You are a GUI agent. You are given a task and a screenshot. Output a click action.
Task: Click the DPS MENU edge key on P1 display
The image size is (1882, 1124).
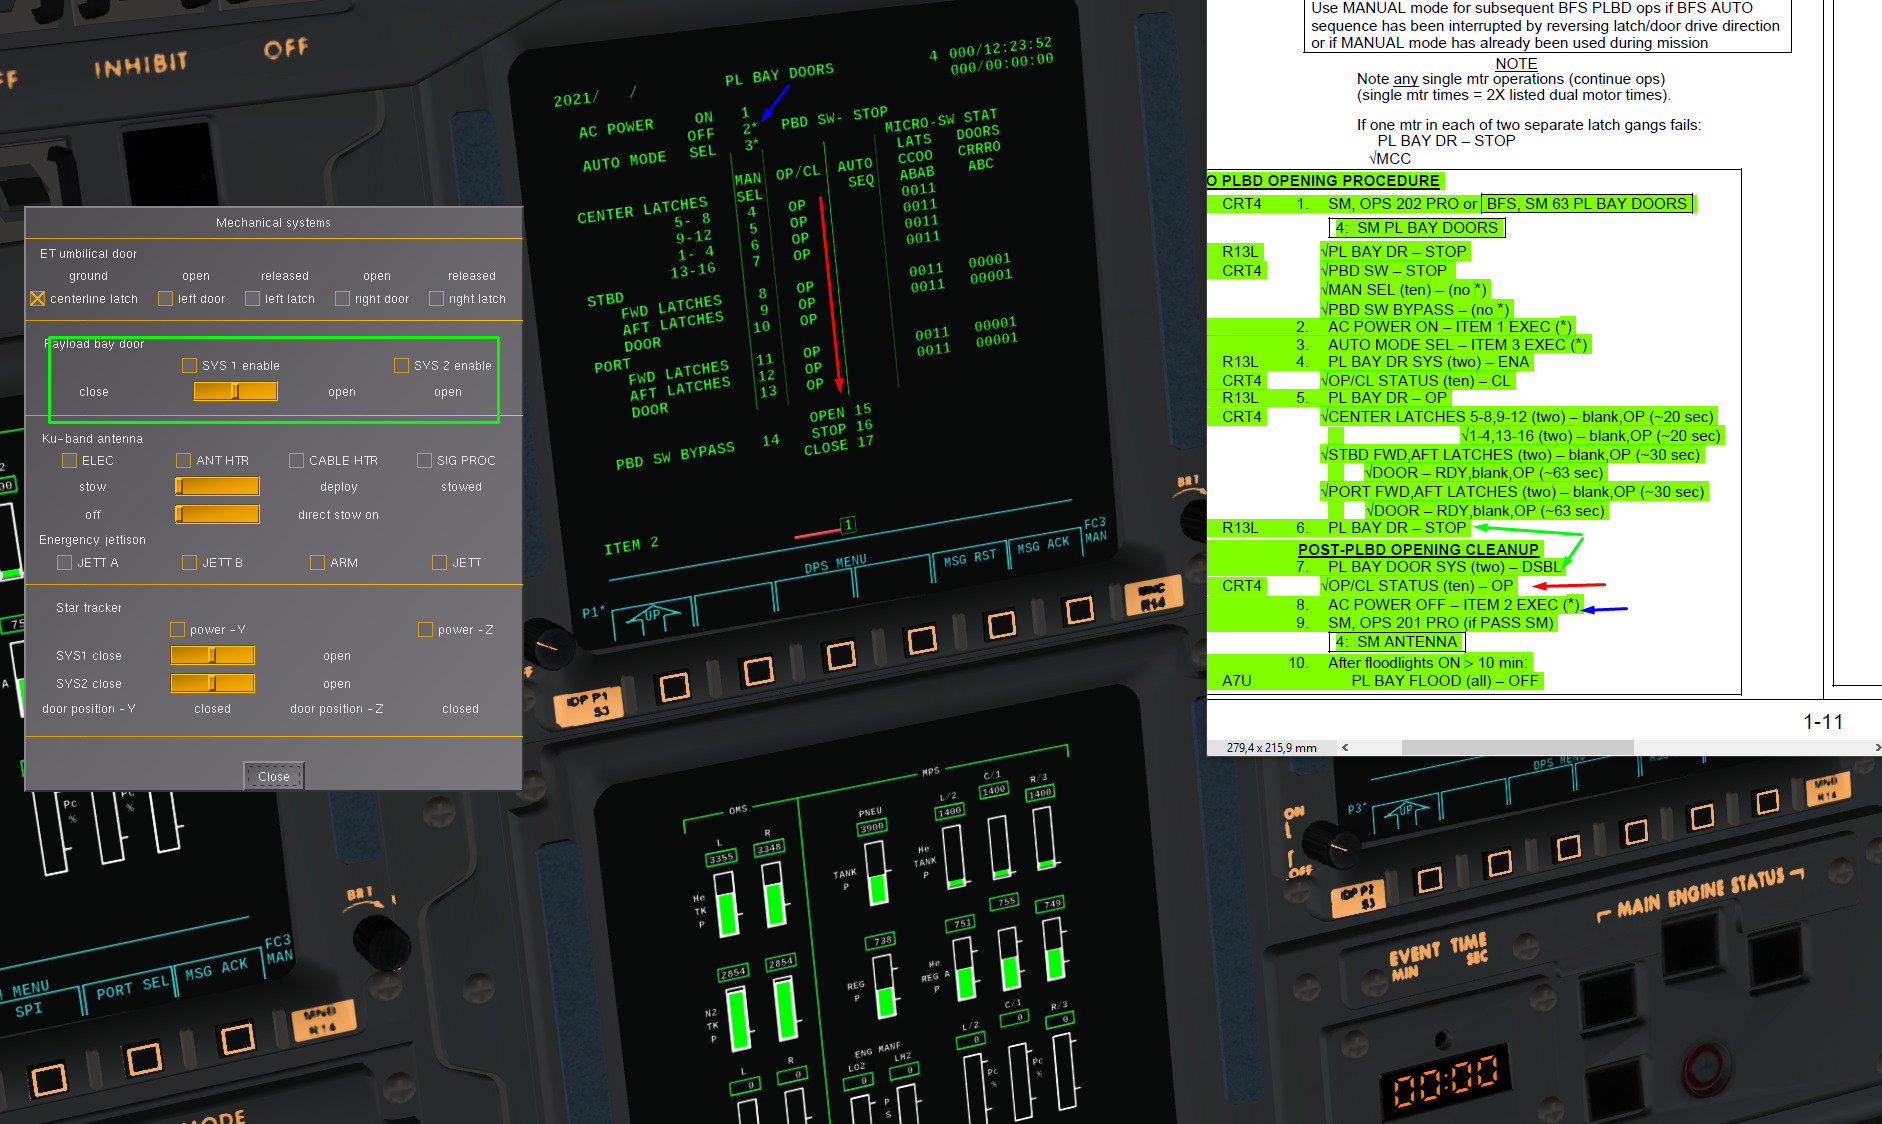[841, 655]
